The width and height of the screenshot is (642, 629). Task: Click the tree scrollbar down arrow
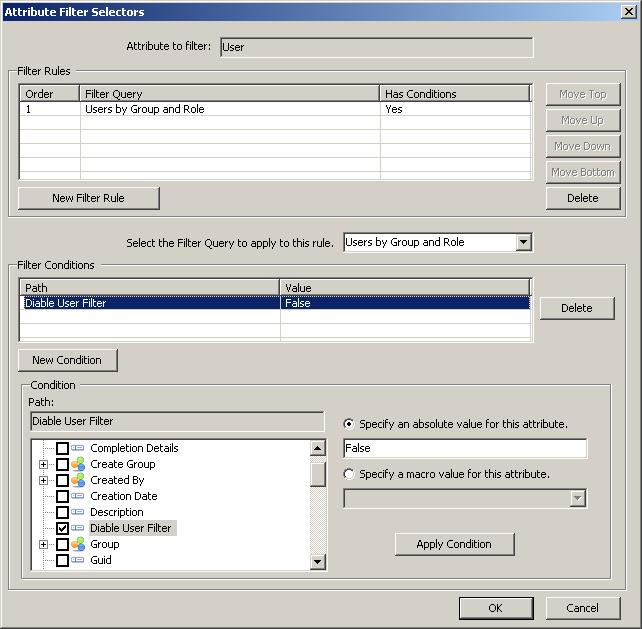click(x=318, y=562)
